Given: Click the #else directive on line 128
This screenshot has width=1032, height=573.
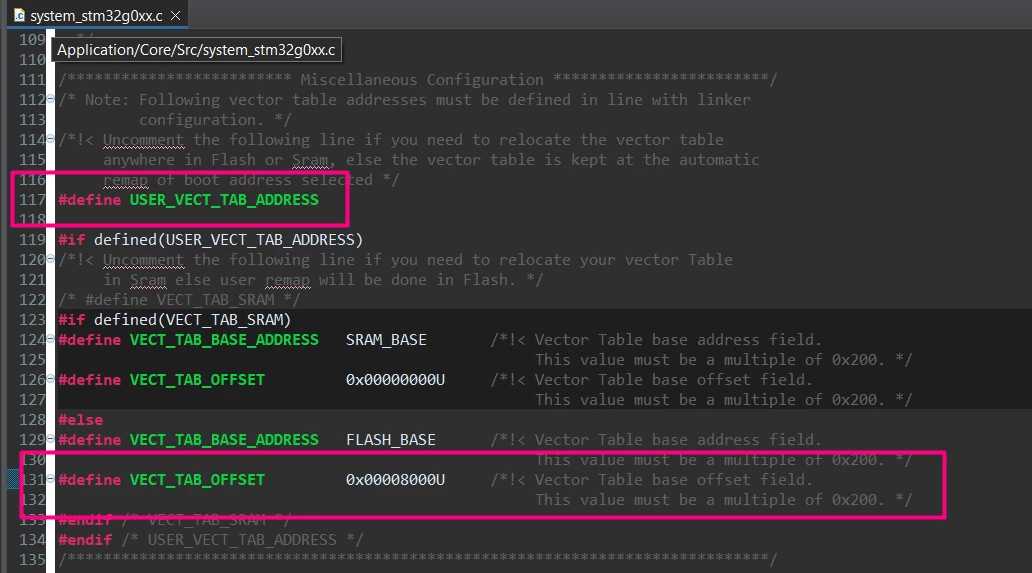Looking at the screenshot, I should [80, 420].
